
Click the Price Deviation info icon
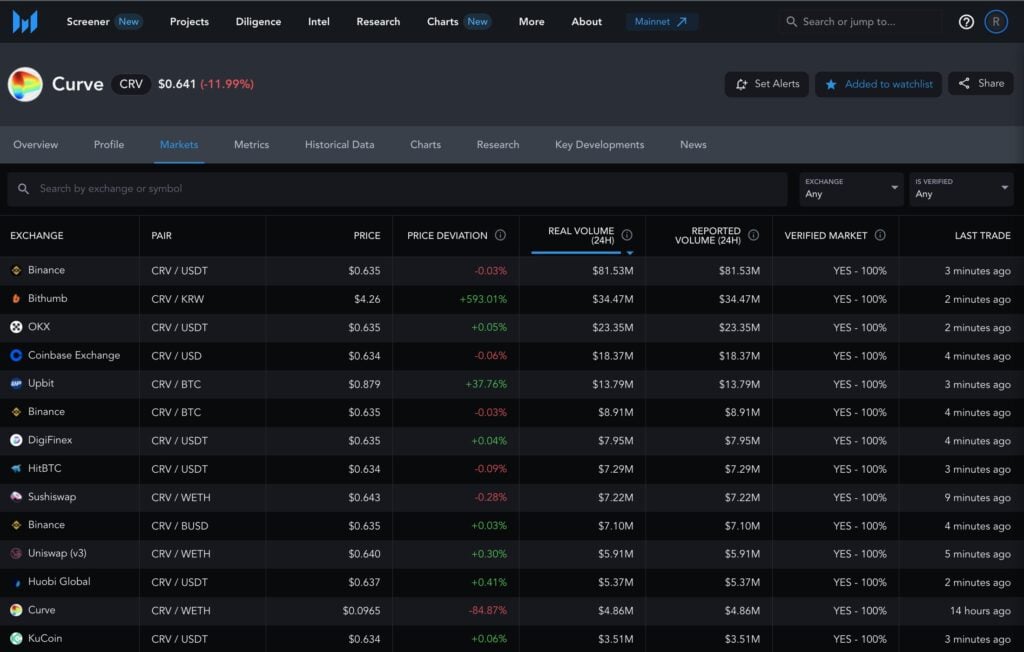500,235
